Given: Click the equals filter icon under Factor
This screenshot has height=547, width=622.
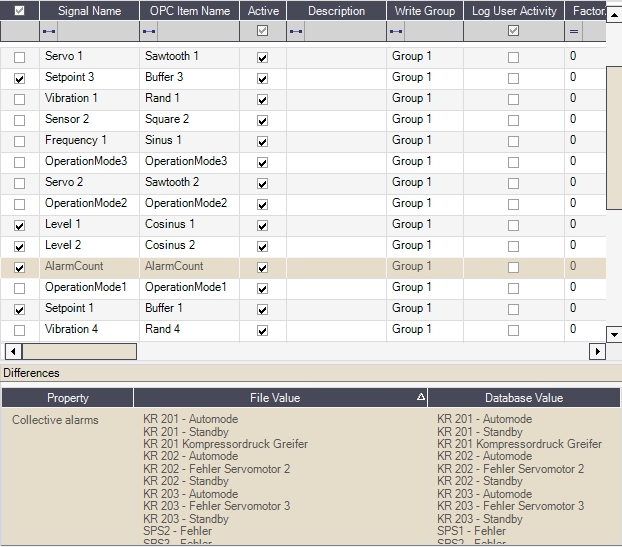Looking at the screenshot, I should pos(574,32).
